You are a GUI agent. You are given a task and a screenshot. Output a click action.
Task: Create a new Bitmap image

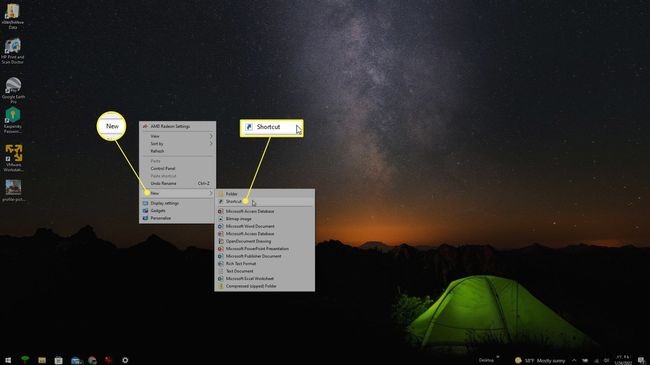coord(264,219)
